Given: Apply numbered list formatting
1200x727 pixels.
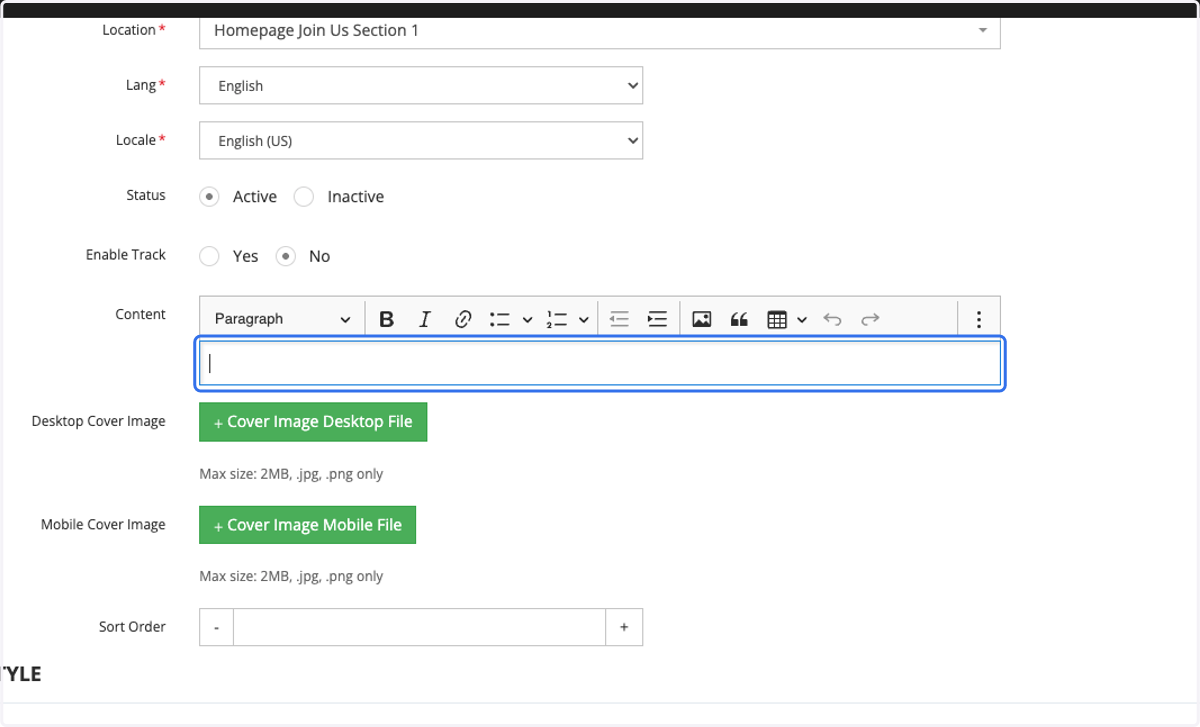Looking at the screenshot, I should 557,319.
